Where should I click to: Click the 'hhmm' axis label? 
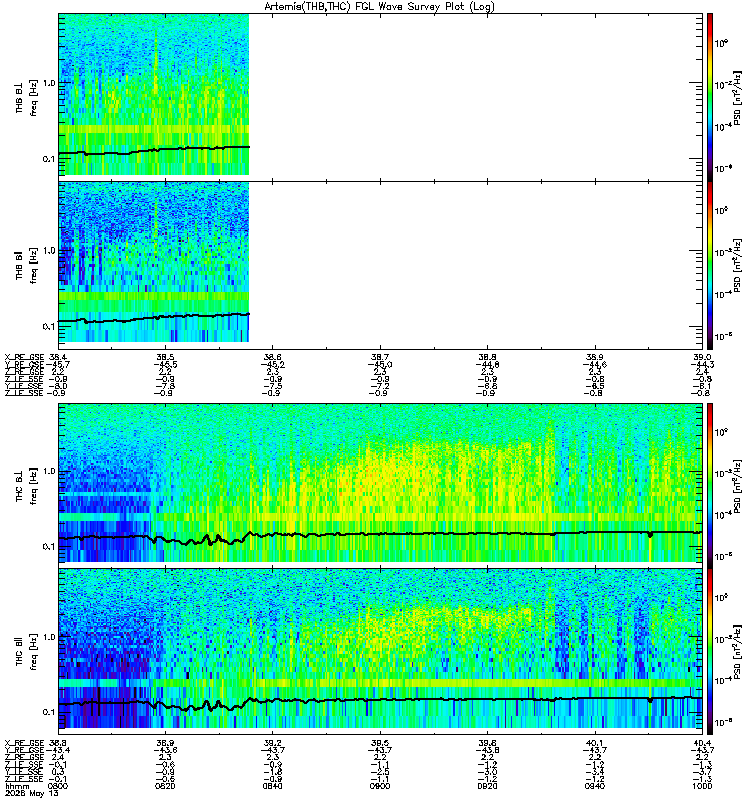pyautogui.click(x=17, y=786)
